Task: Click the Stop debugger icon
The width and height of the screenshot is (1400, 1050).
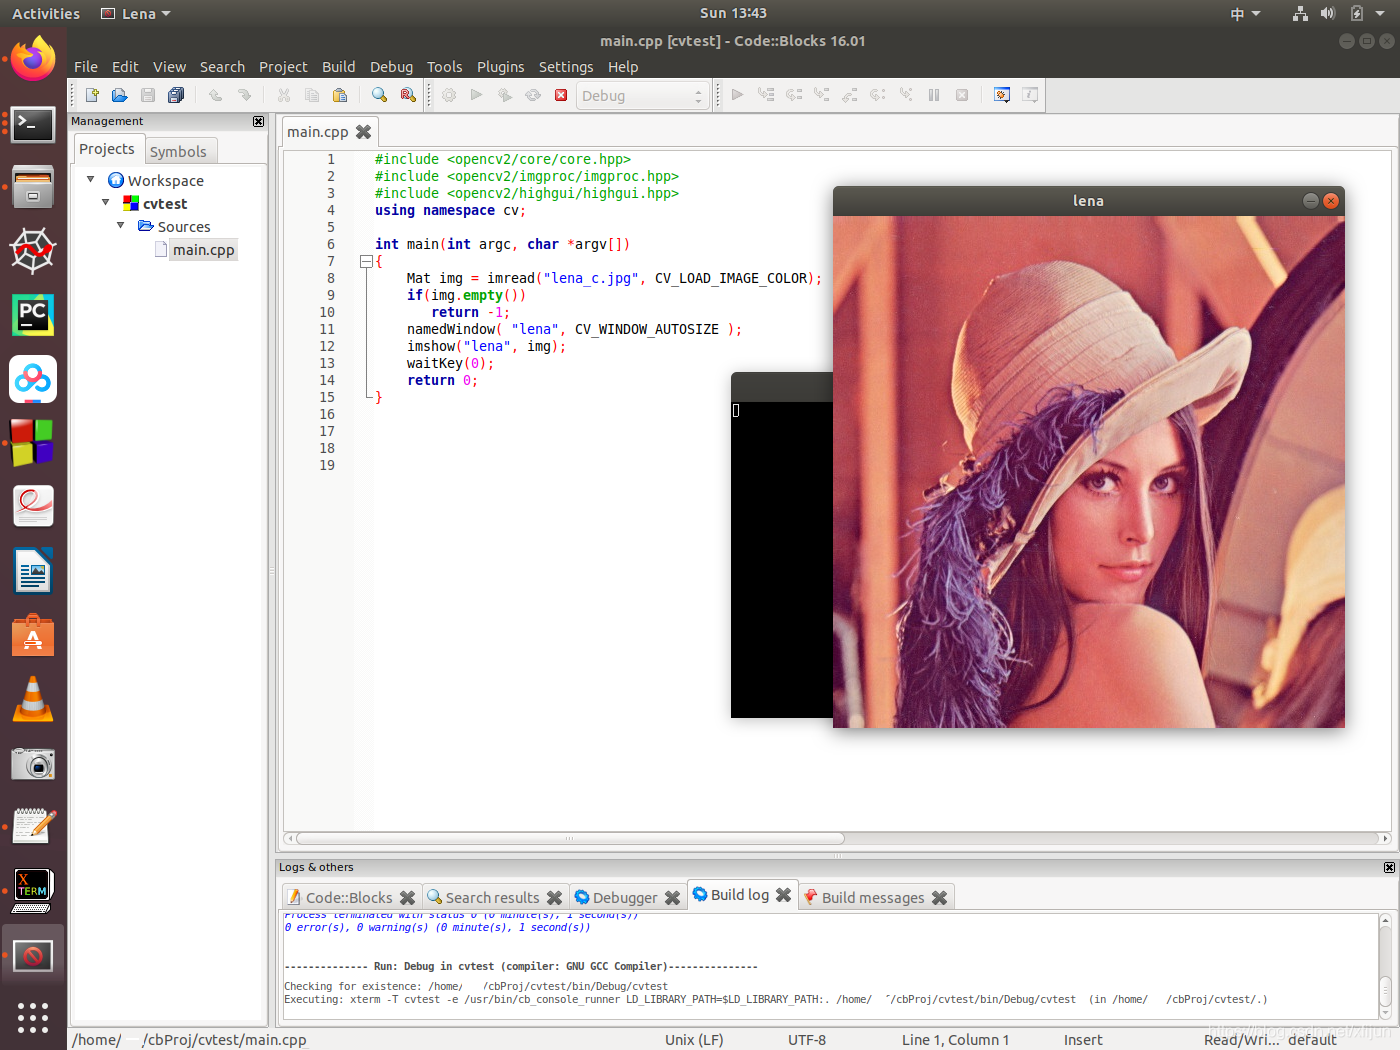Action: [962, 95]
